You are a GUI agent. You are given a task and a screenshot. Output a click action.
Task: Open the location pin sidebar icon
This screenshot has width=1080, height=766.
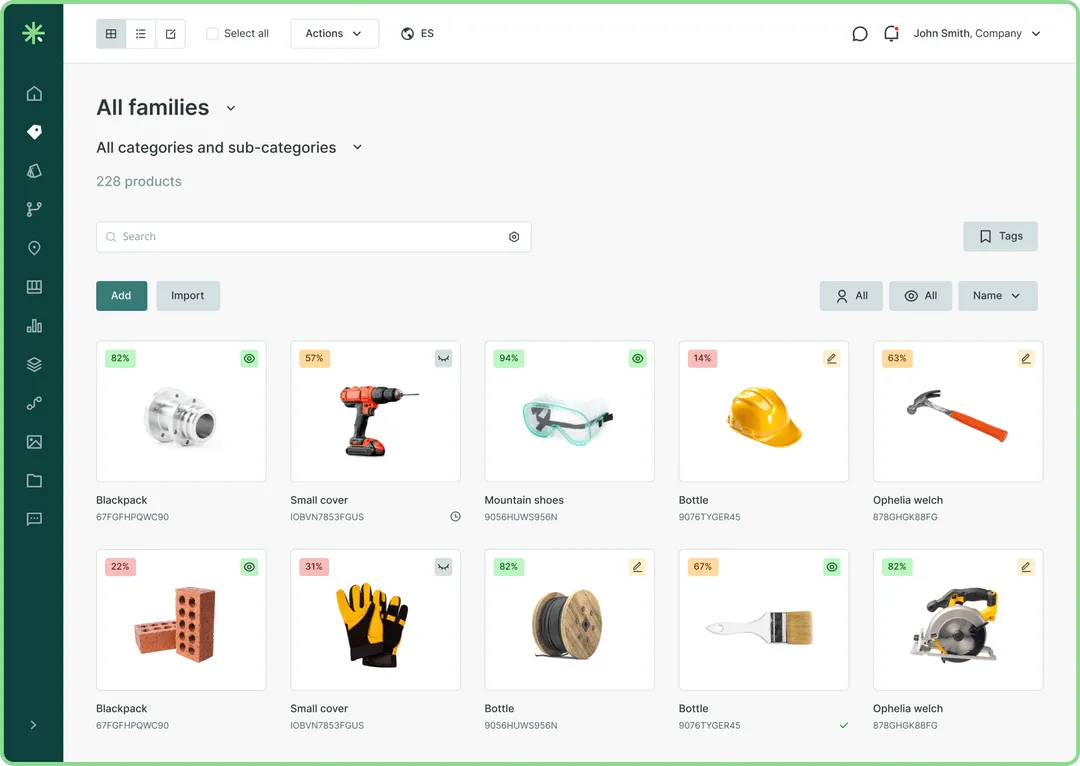34,248
